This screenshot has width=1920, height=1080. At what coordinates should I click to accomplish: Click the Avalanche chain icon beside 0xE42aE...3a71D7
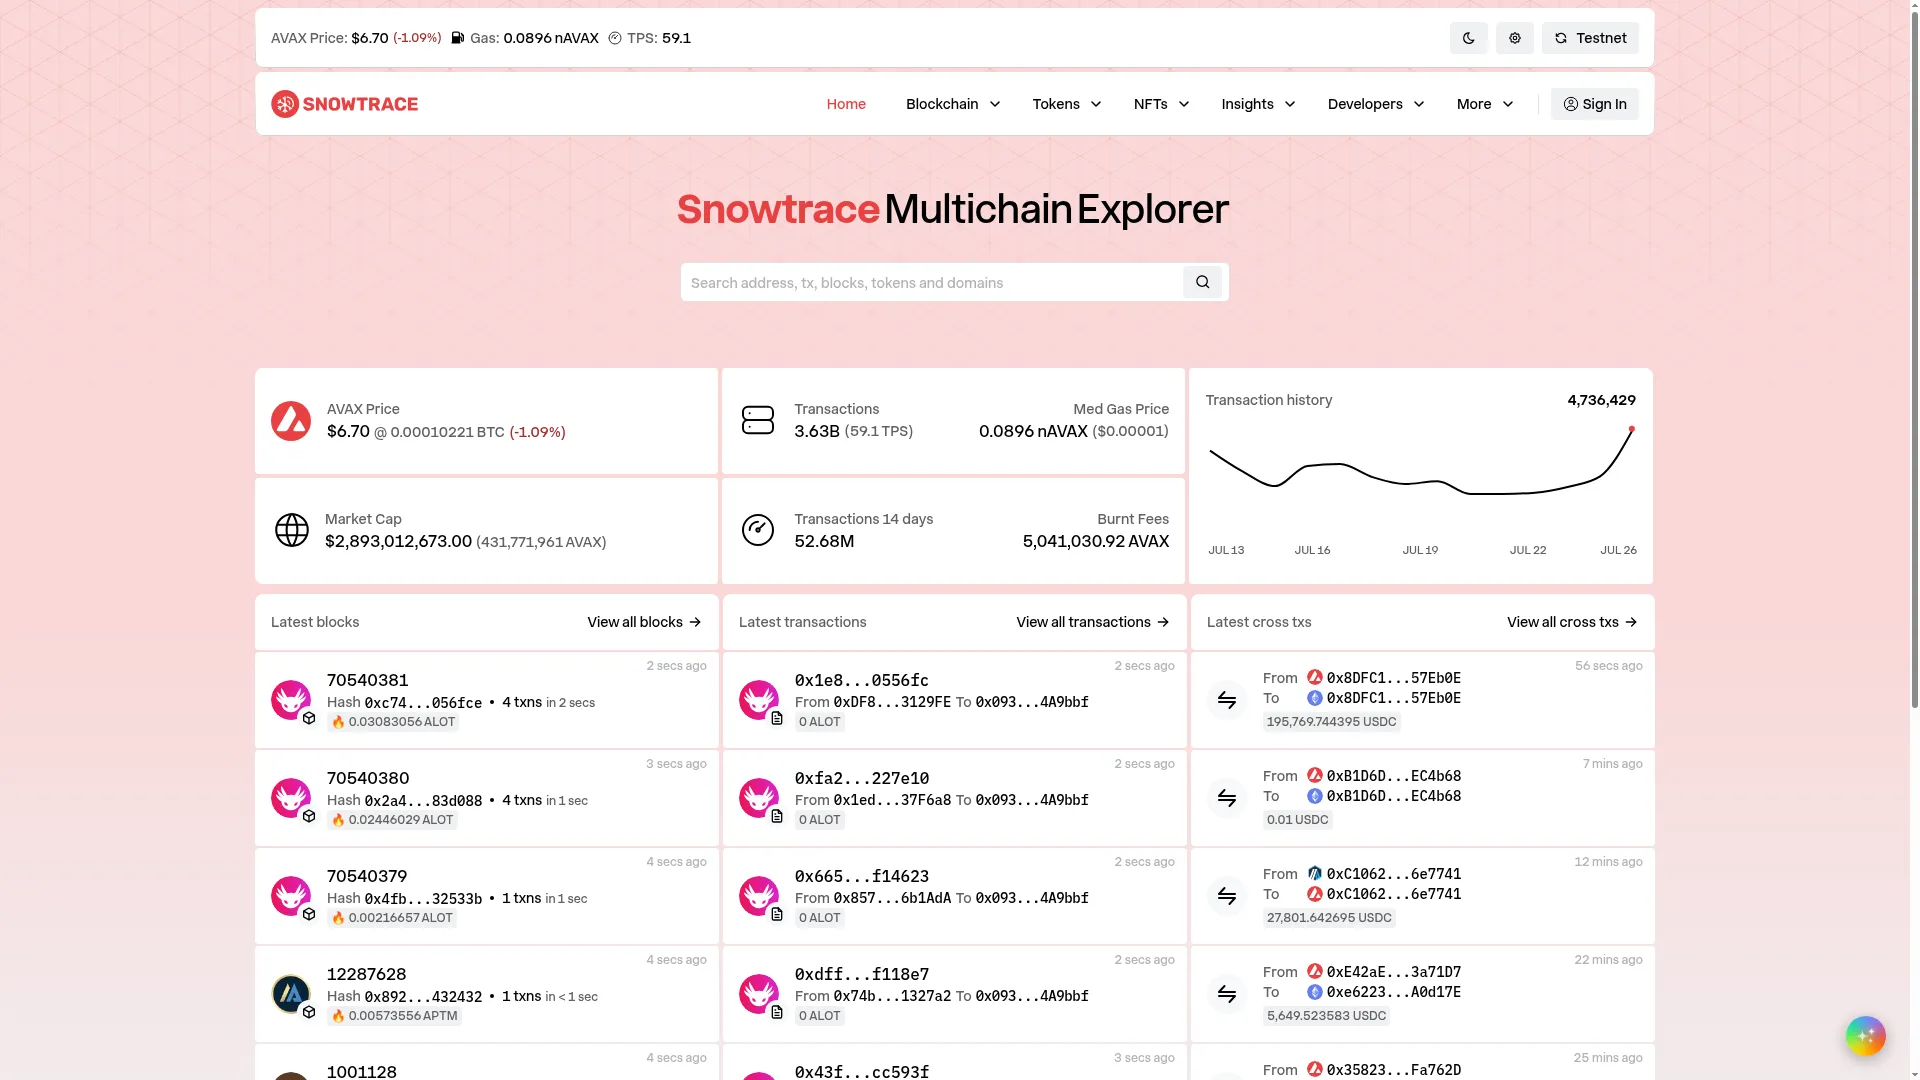pos(1315,971)
